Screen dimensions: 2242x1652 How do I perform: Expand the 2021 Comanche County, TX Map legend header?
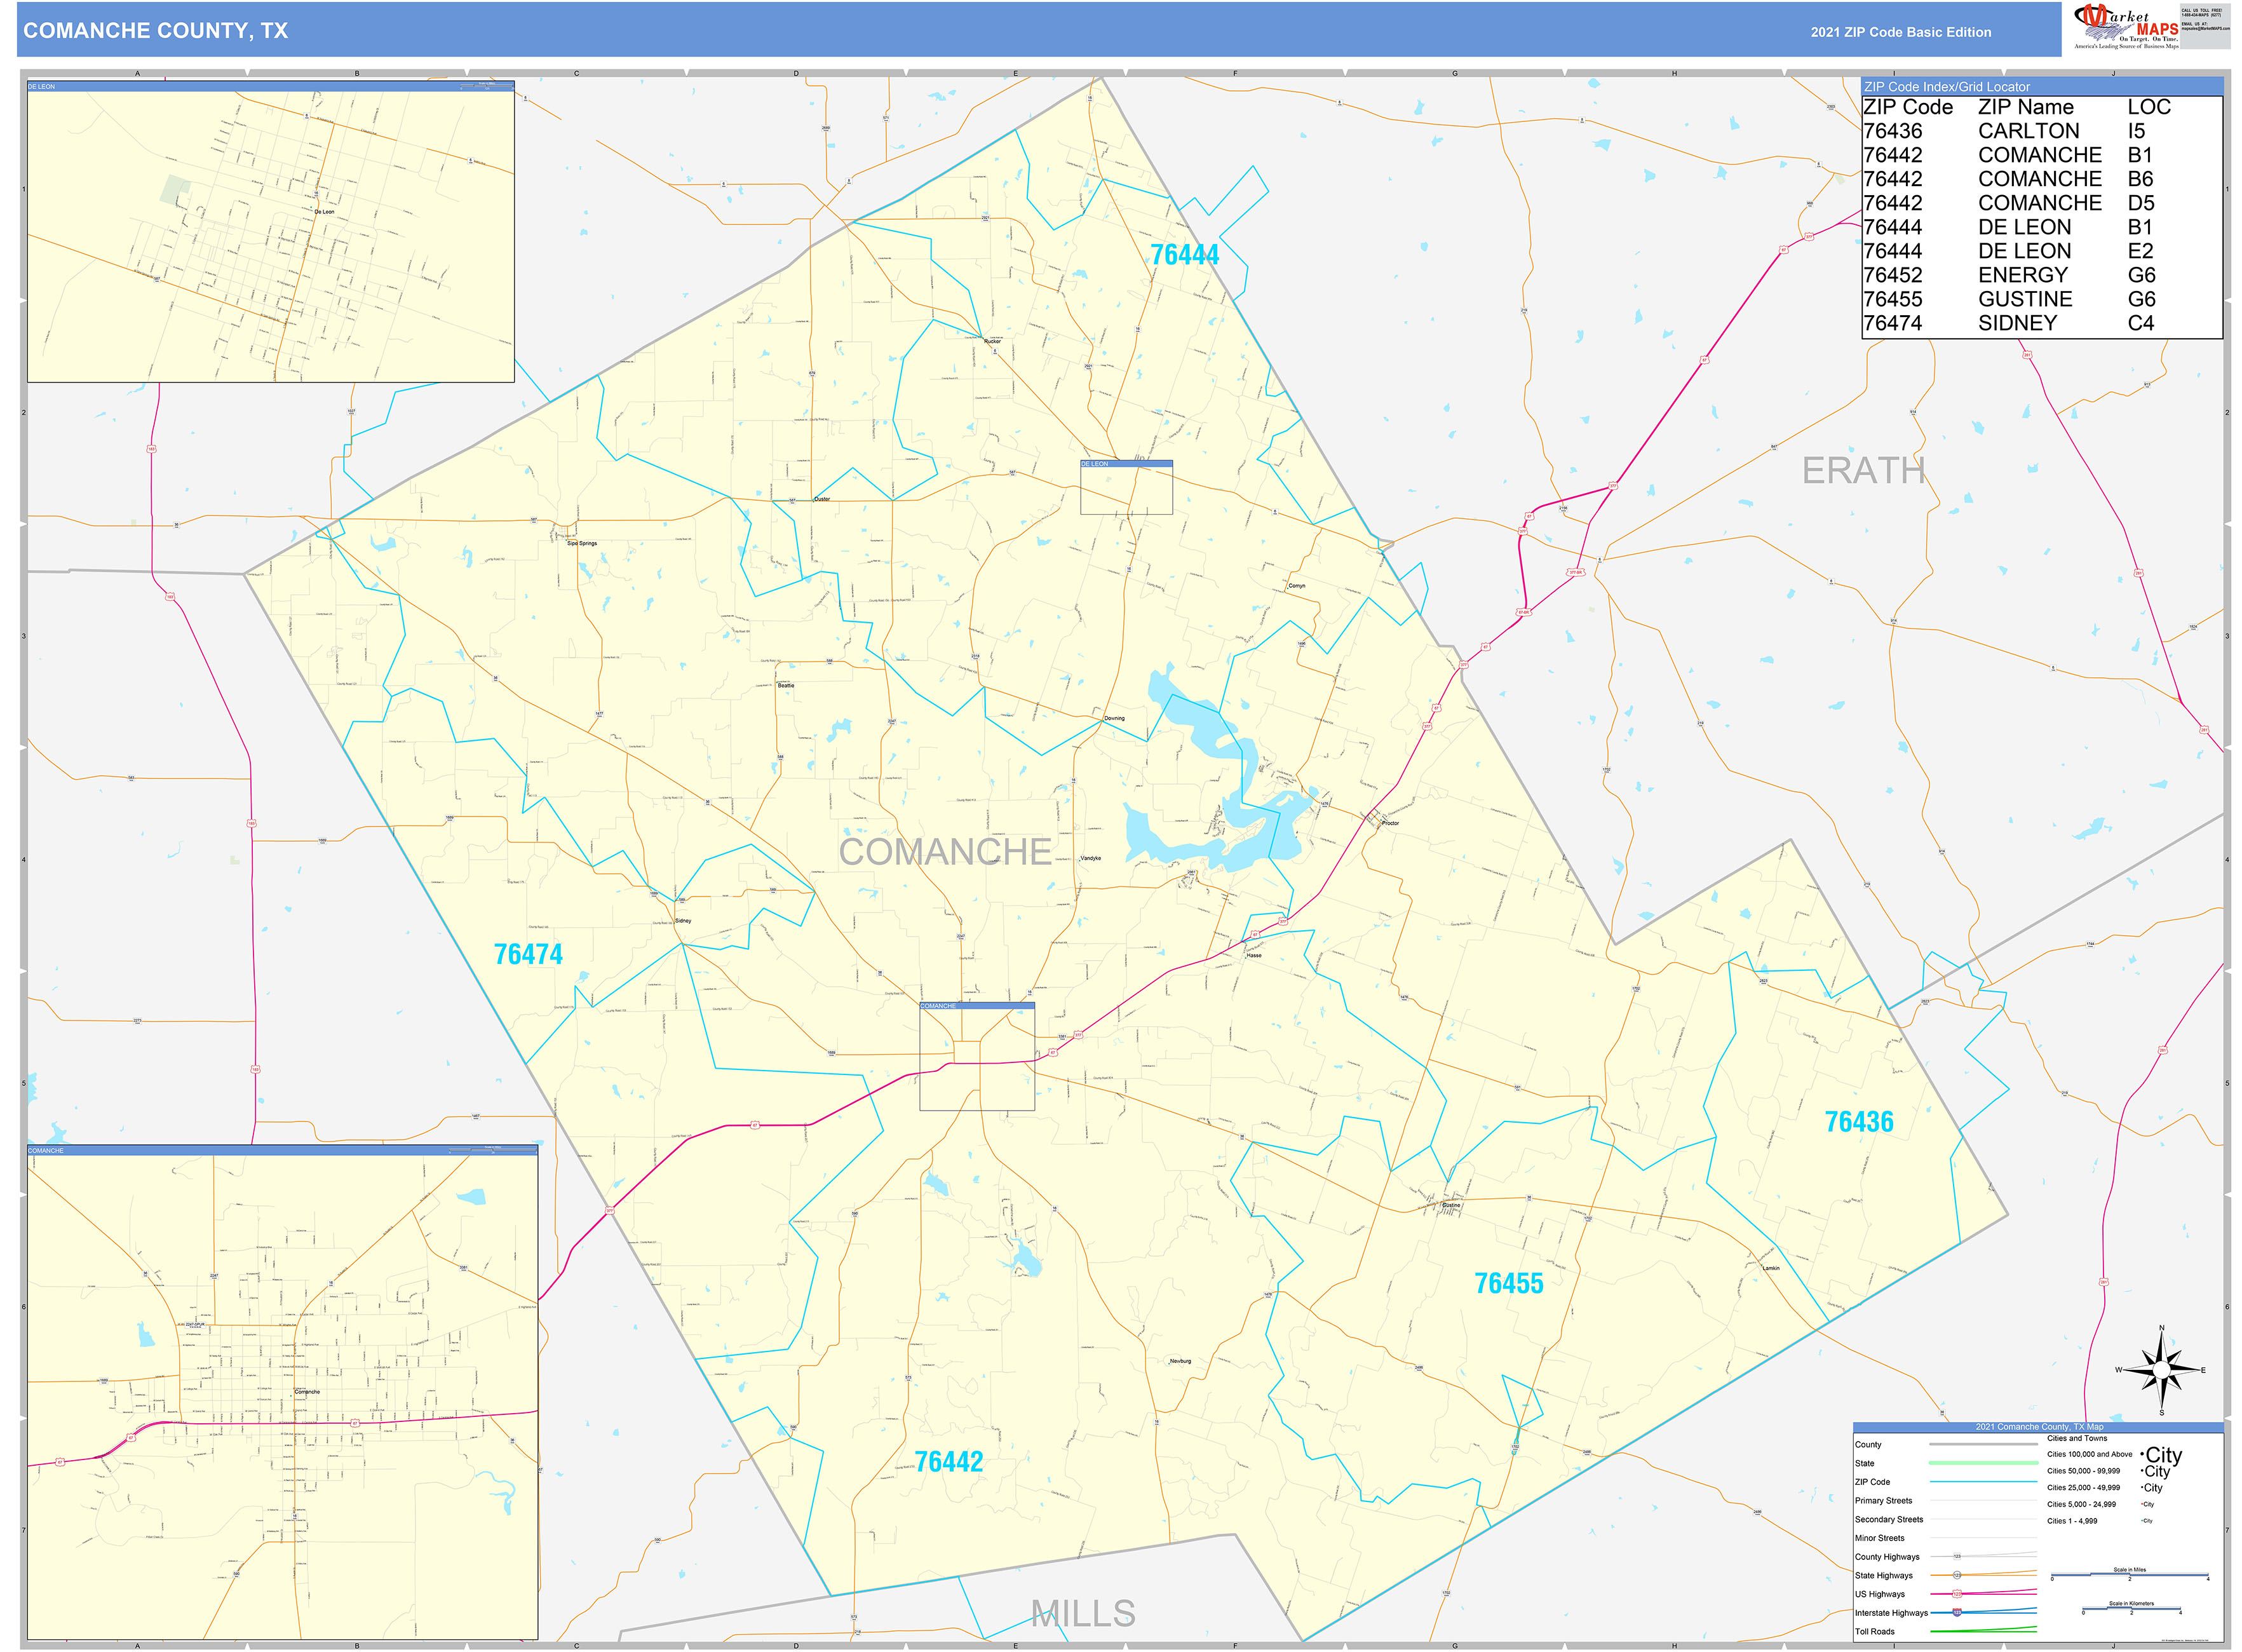2040,1427
